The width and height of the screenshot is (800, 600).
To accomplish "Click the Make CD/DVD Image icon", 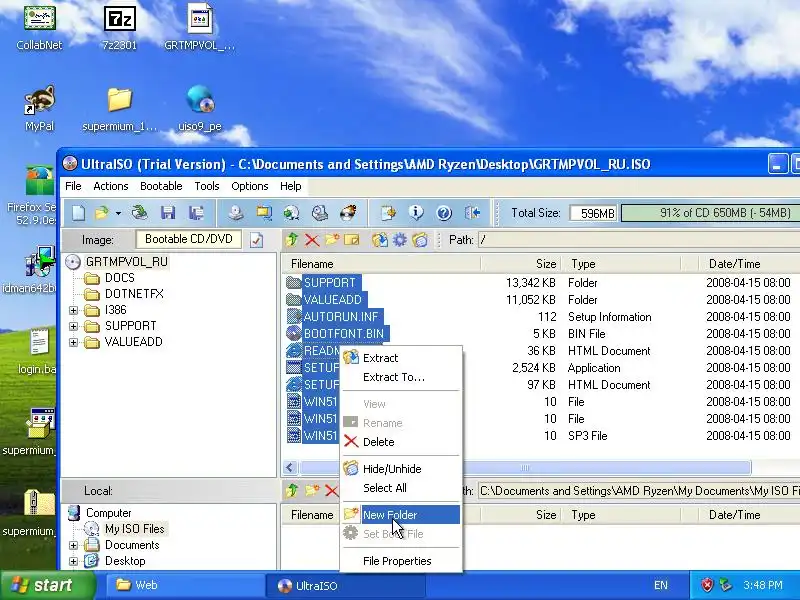I will 236,213.
